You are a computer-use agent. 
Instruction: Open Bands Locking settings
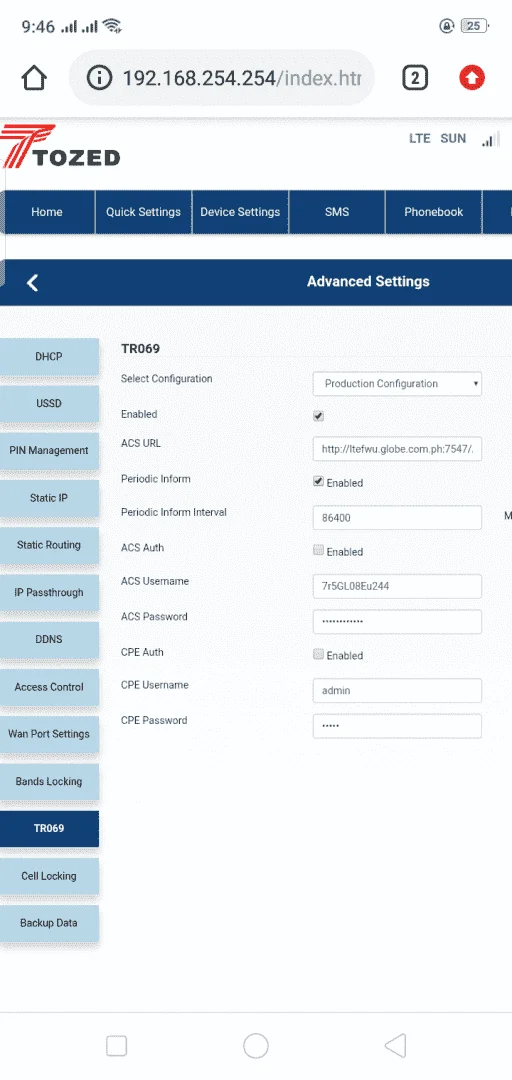pyautogui.click(x=49, y=781)
